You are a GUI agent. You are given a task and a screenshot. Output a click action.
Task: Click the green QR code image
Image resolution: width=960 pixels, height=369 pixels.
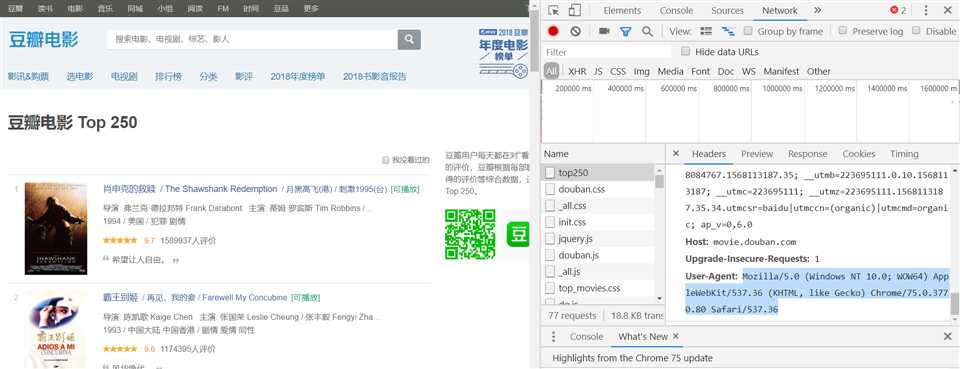(x=470, y=234)
